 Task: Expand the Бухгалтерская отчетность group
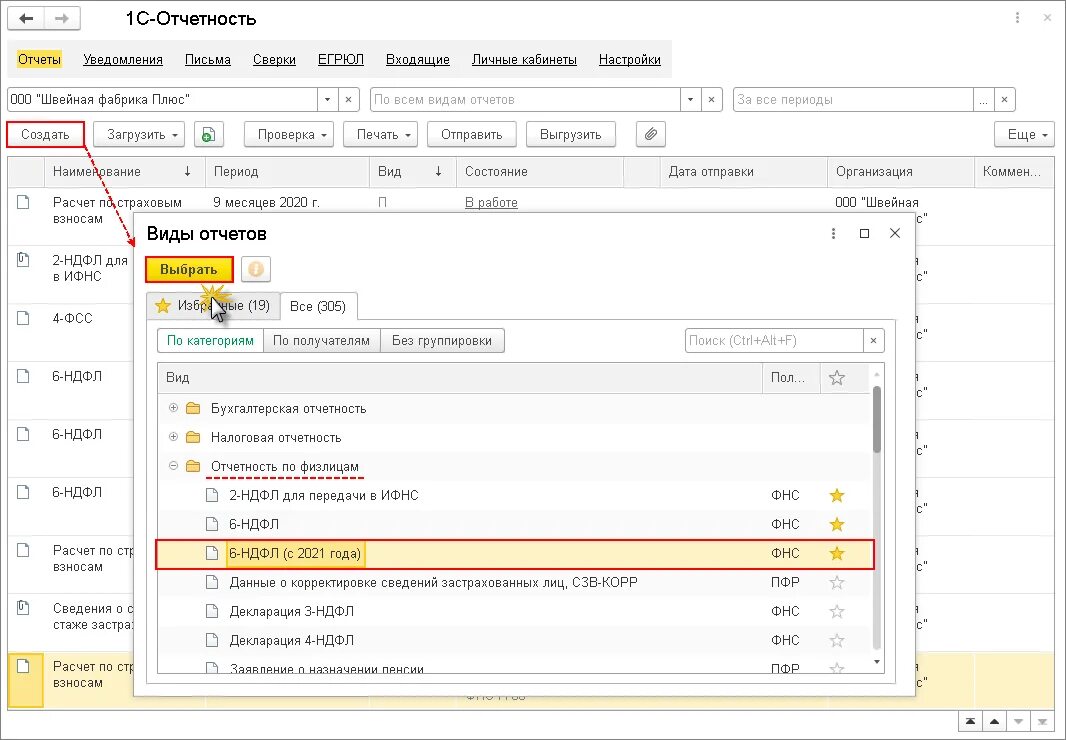tap(173, 408)
